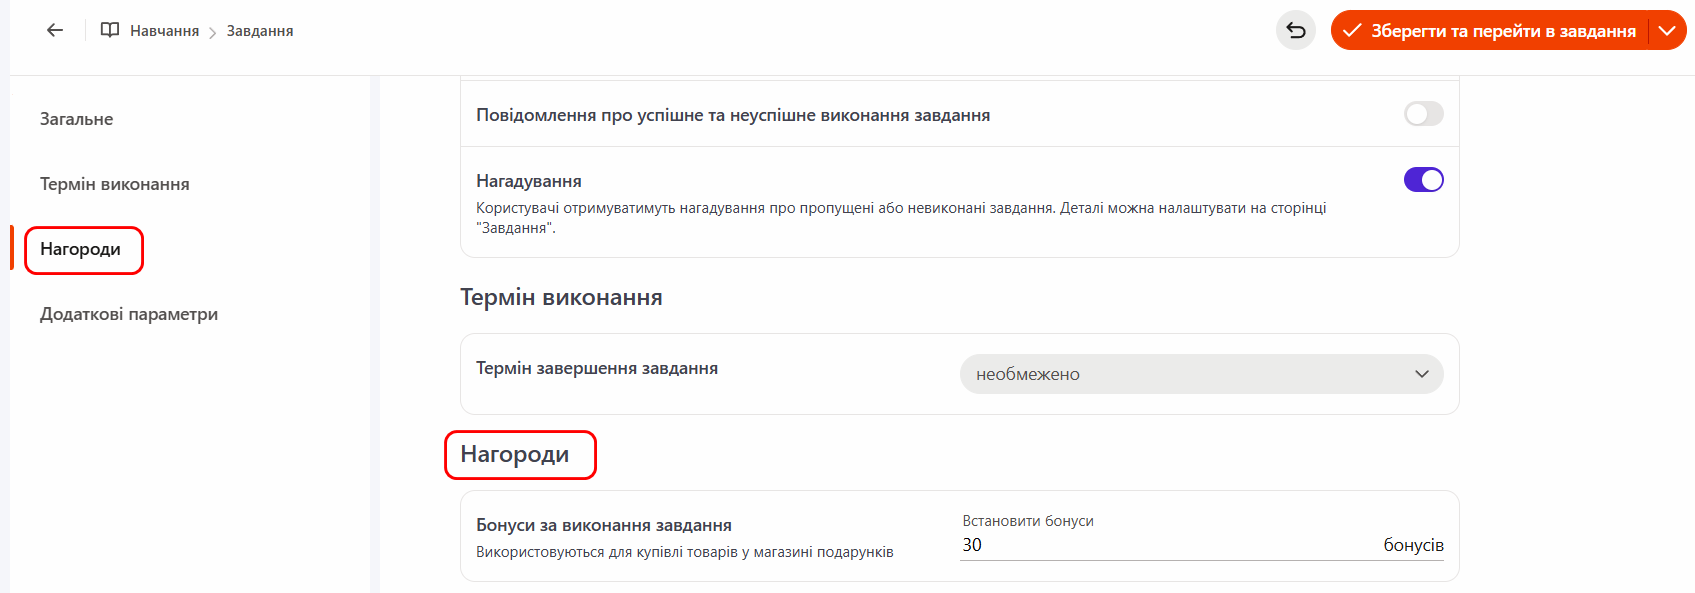Click the bonus amount input field
Image resolution: width=1695 pixels, height=593 pixels.
(x=1160, y=545)
